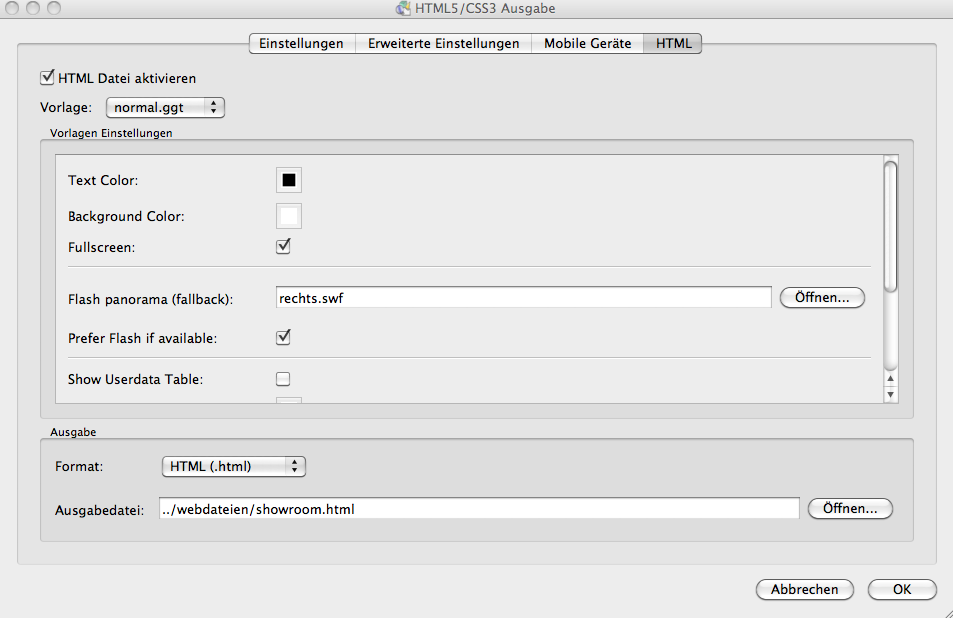Click the Flash panorama fallback text field

(522, 297)
